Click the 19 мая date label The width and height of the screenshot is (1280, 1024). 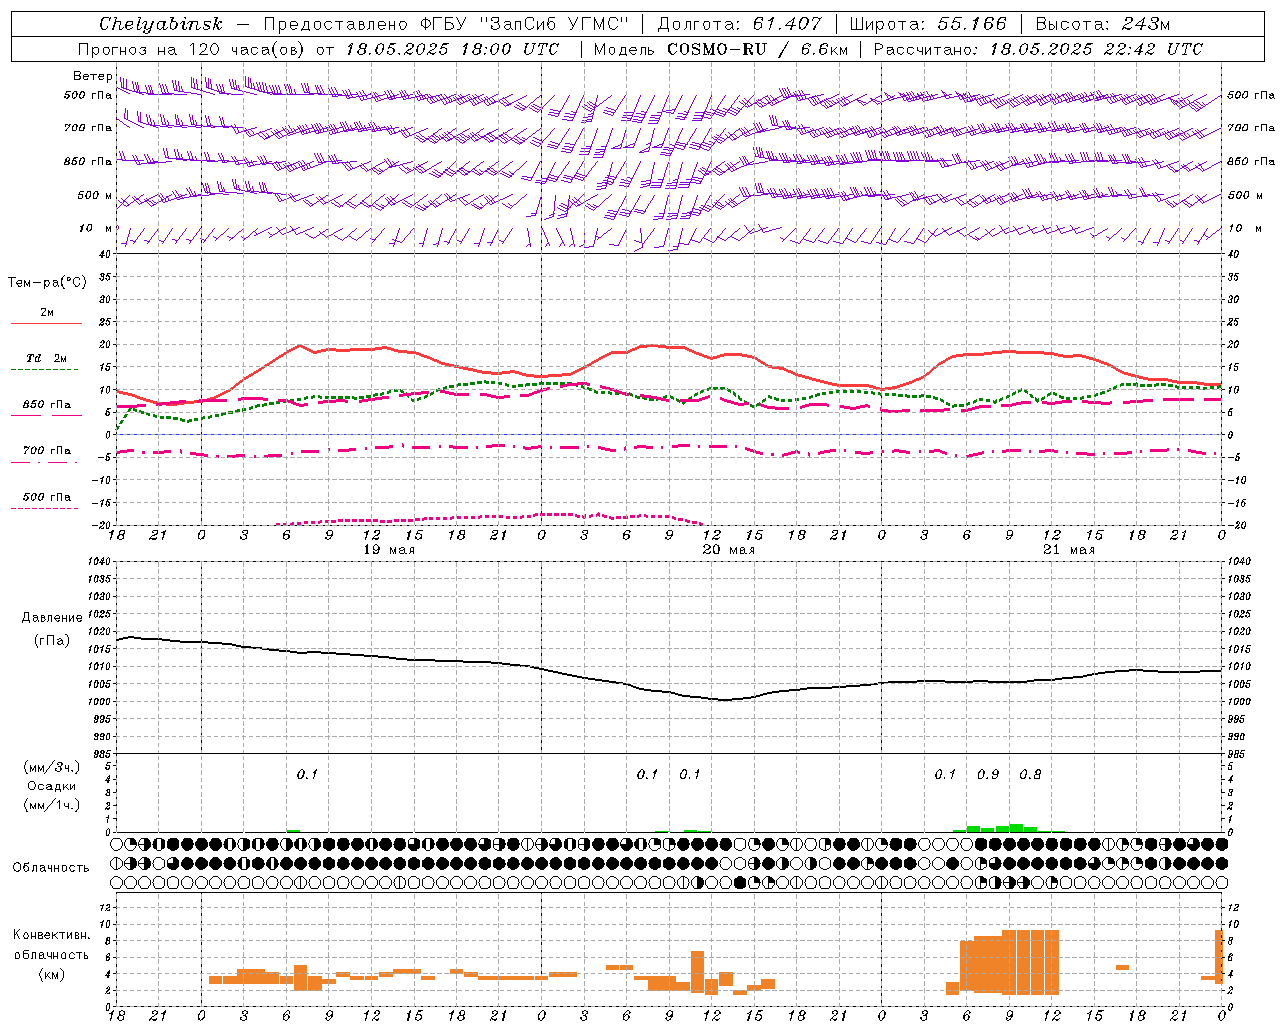(388, 550)
